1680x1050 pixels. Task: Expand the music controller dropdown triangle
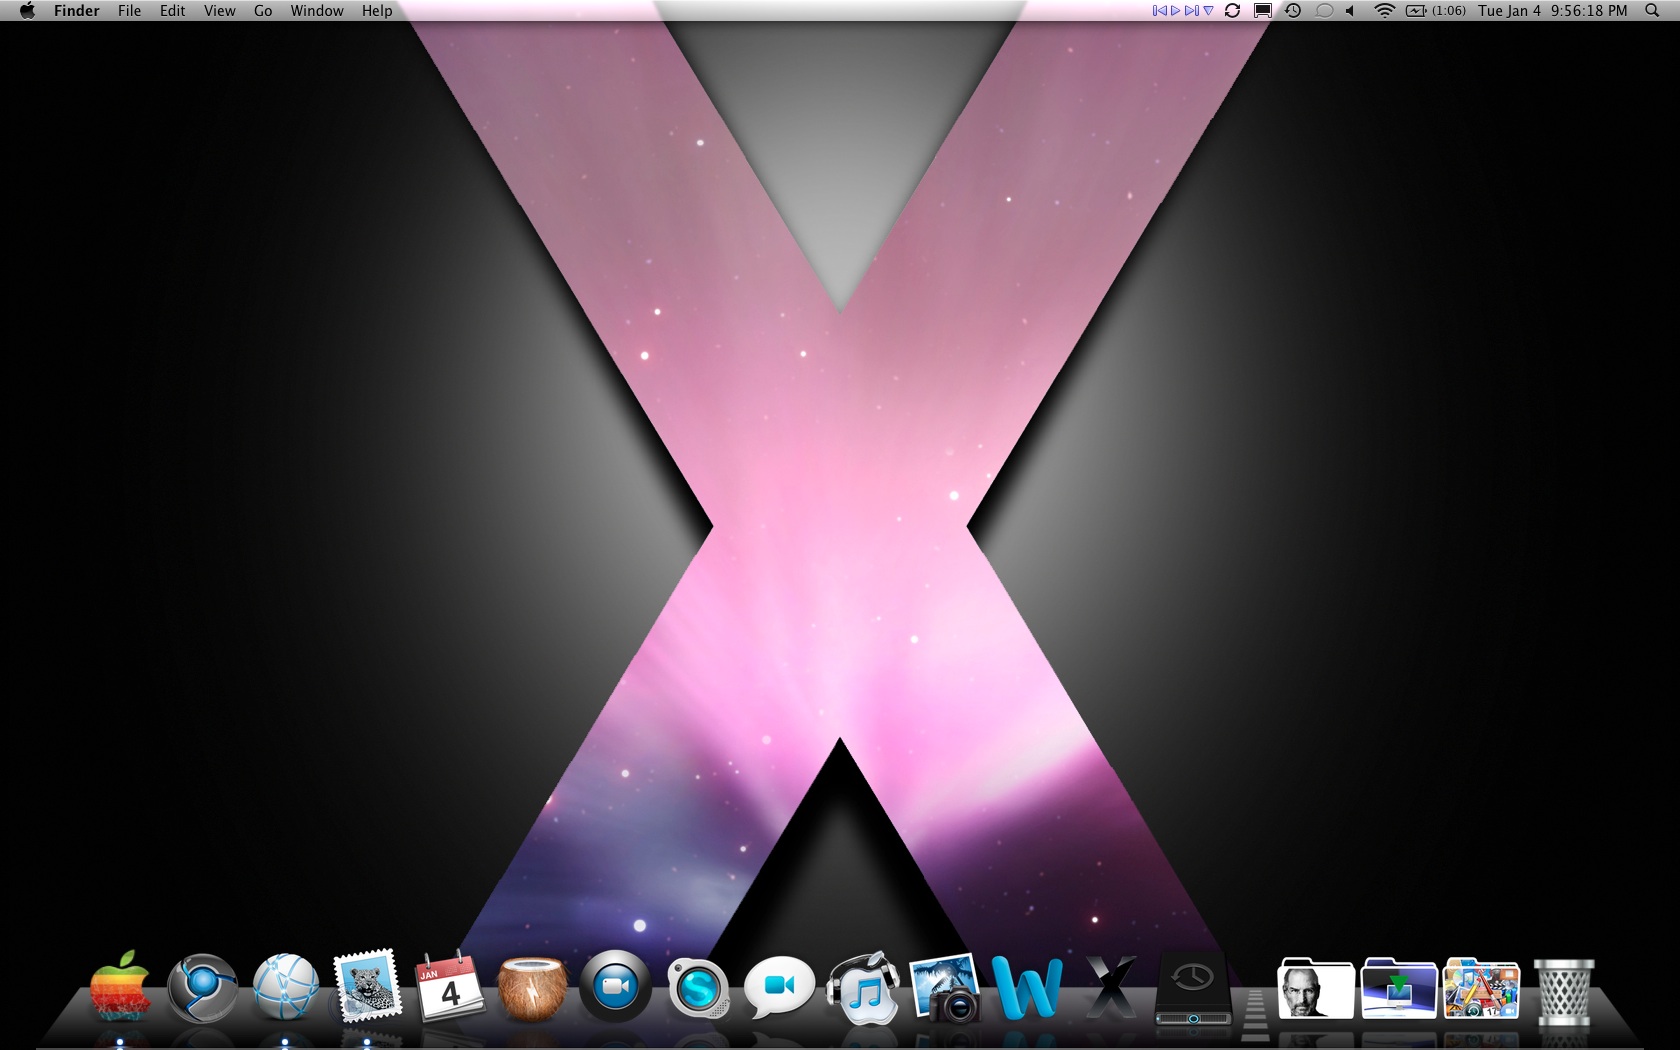click(1208, 11)
